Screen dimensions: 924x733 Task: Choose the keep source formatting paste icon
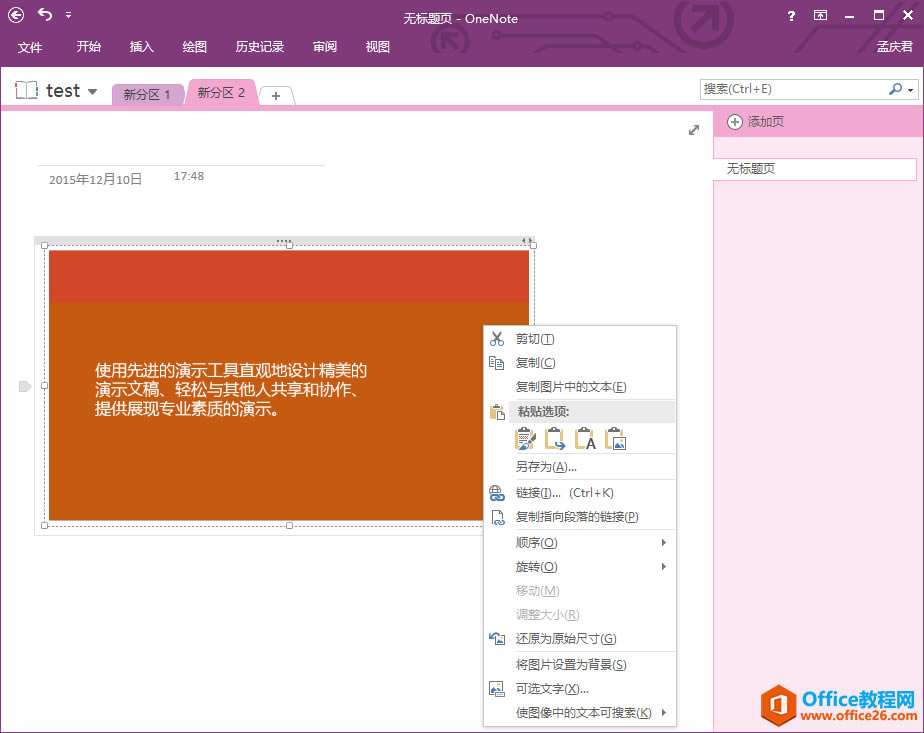pos(525,438)
